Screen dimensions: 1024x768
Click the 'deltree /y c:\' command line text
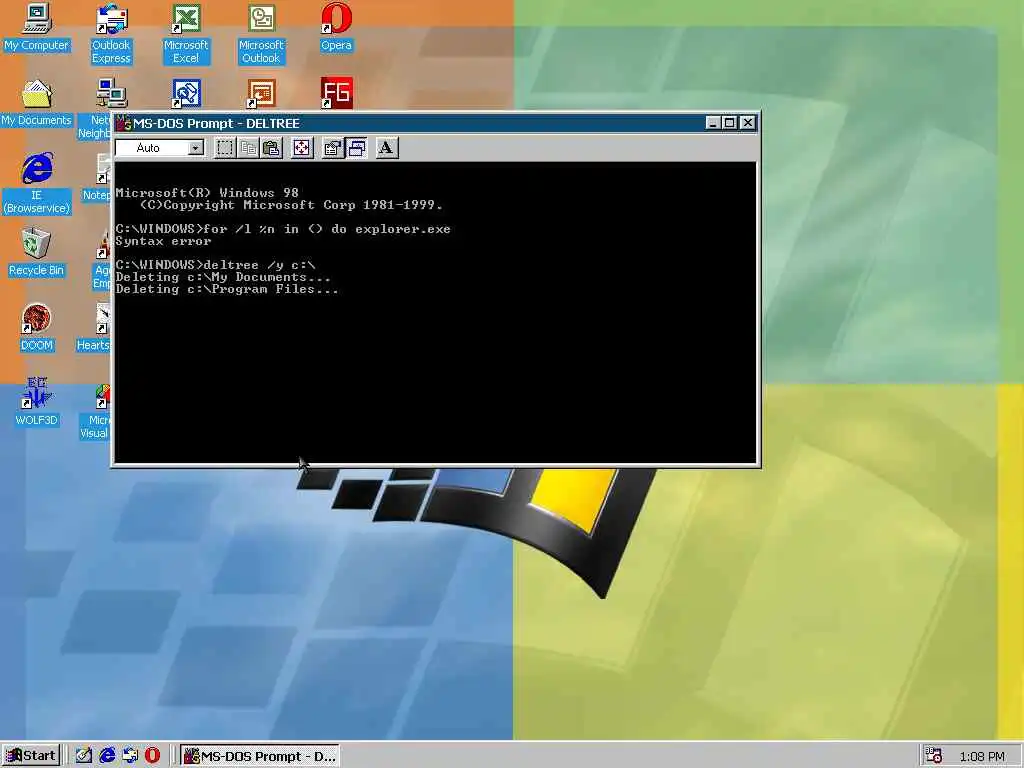coord(259,264)
